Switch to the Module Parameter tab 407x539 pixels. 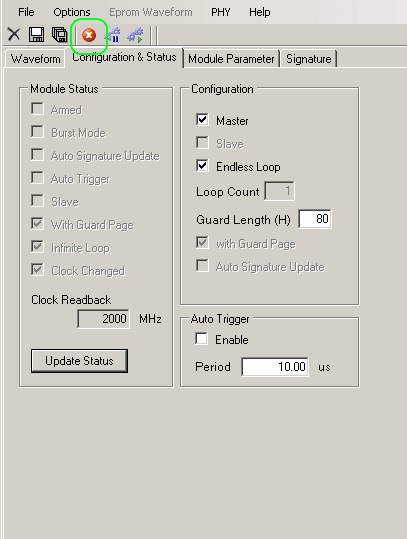[231, 59]
